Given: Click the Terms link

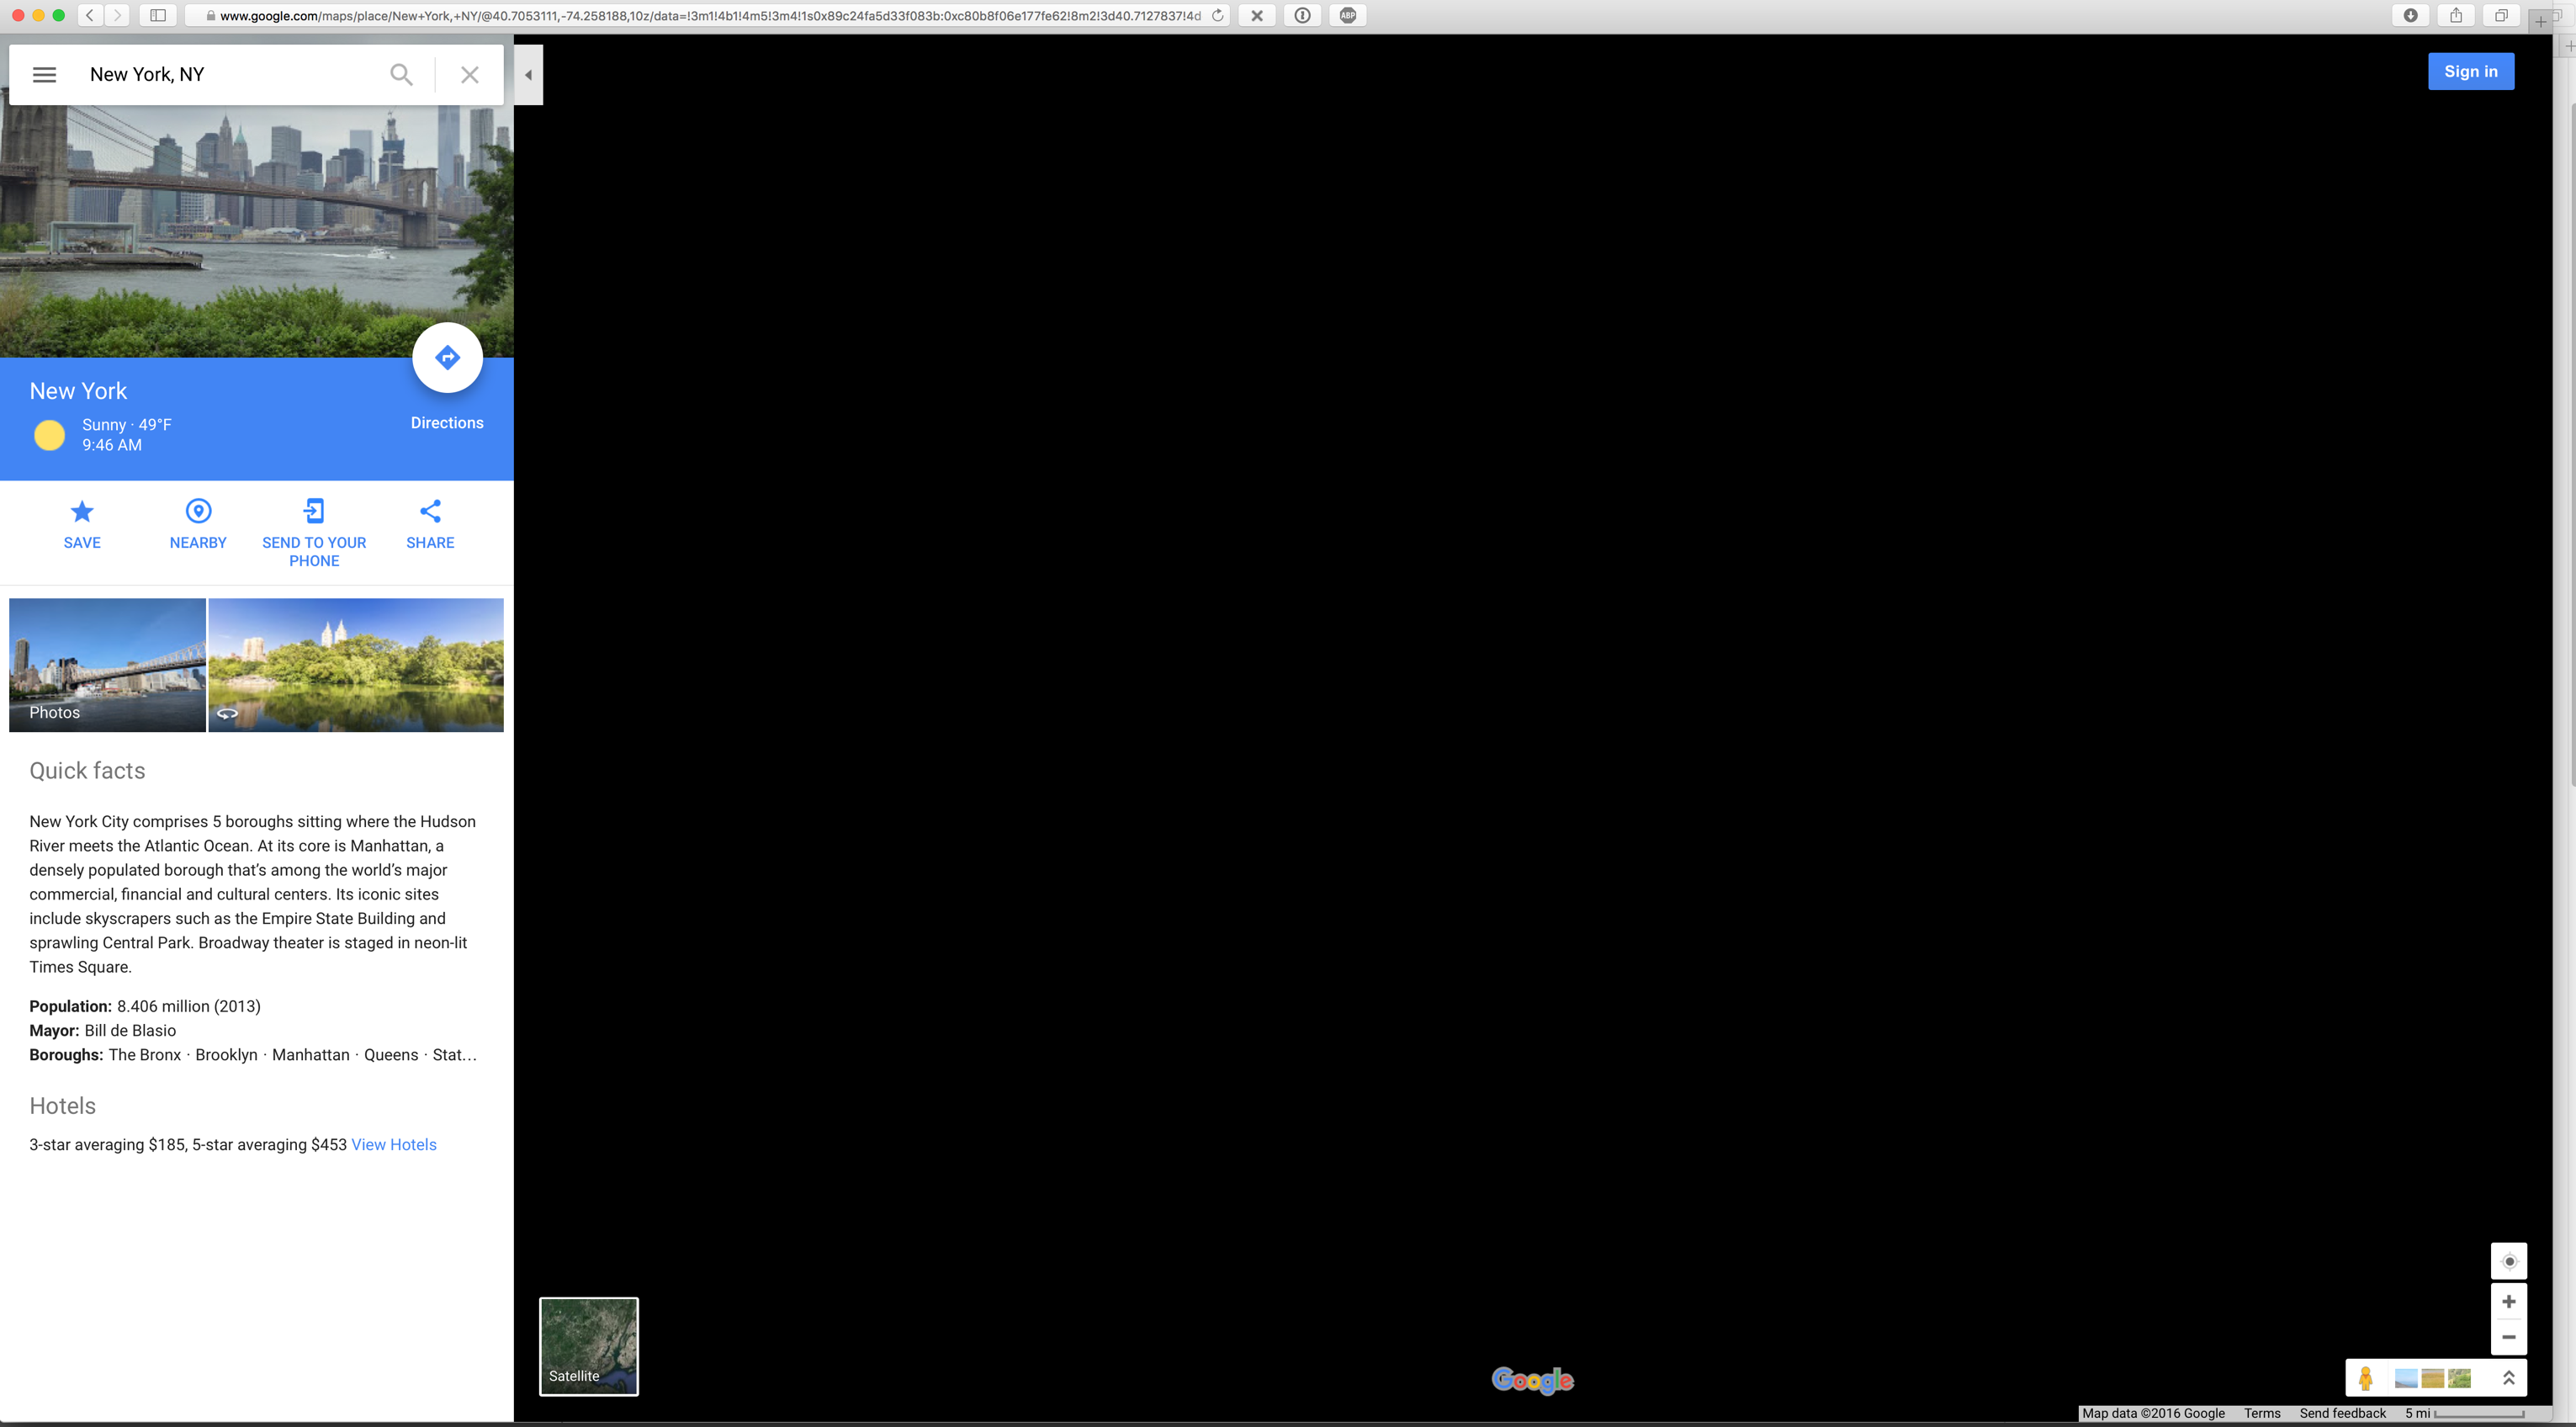Looking at the screenshot, I should 2261,1413.
